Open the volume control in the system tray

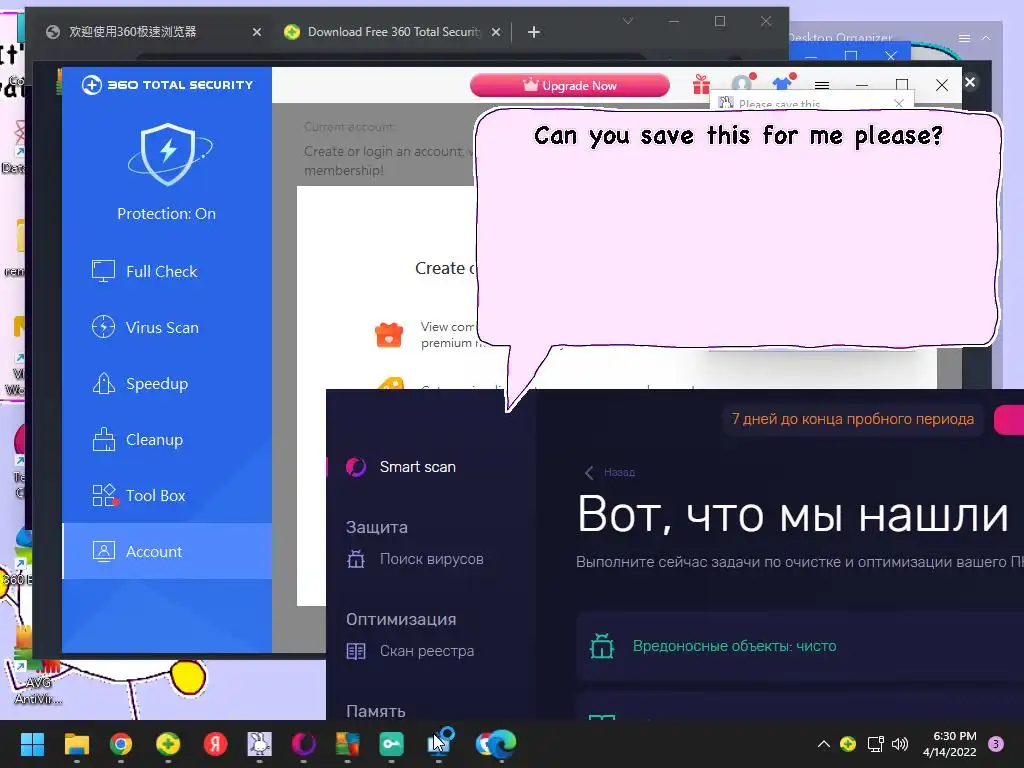click(900, 744)
